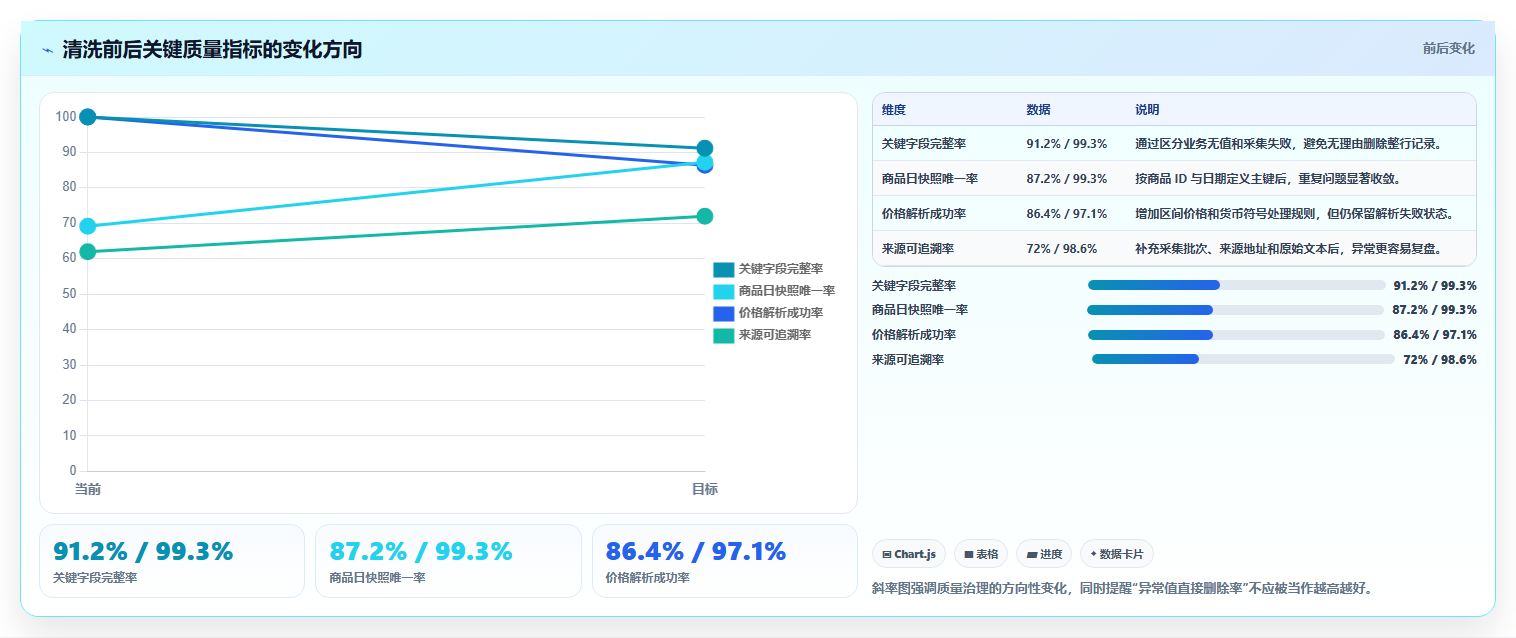Screen dimensions: 1516x638
Task: Click the y-axis tick labeled 0
Action: click(x=73, y=471)
